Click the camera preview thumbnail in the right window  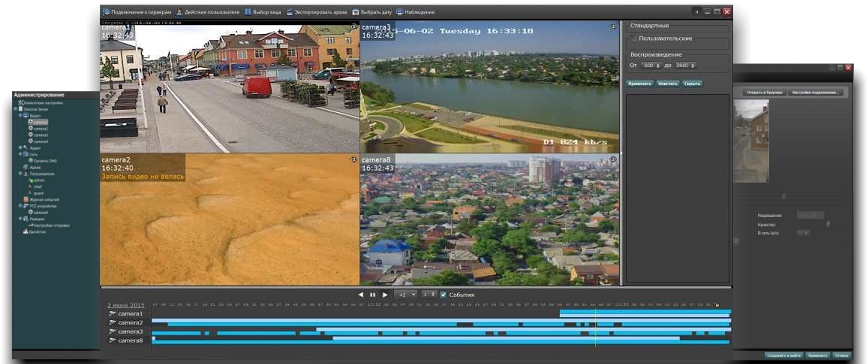click(751, 141)
